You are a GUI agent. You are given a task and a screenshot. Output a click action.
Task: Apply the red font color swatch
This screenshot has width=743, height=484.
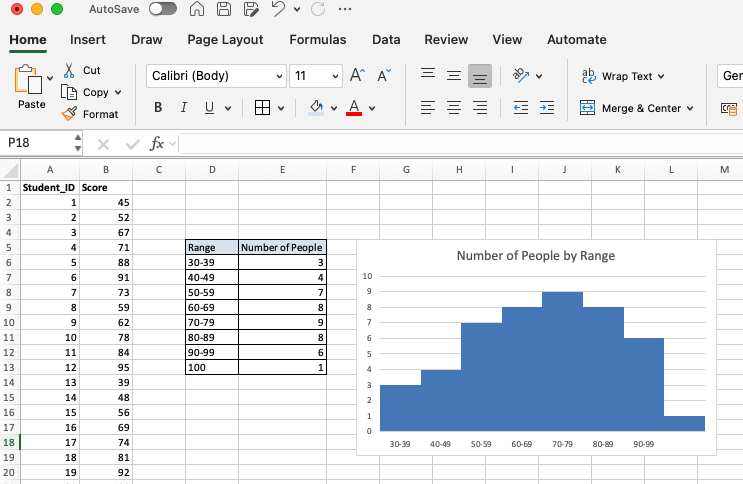coord(353,108)
